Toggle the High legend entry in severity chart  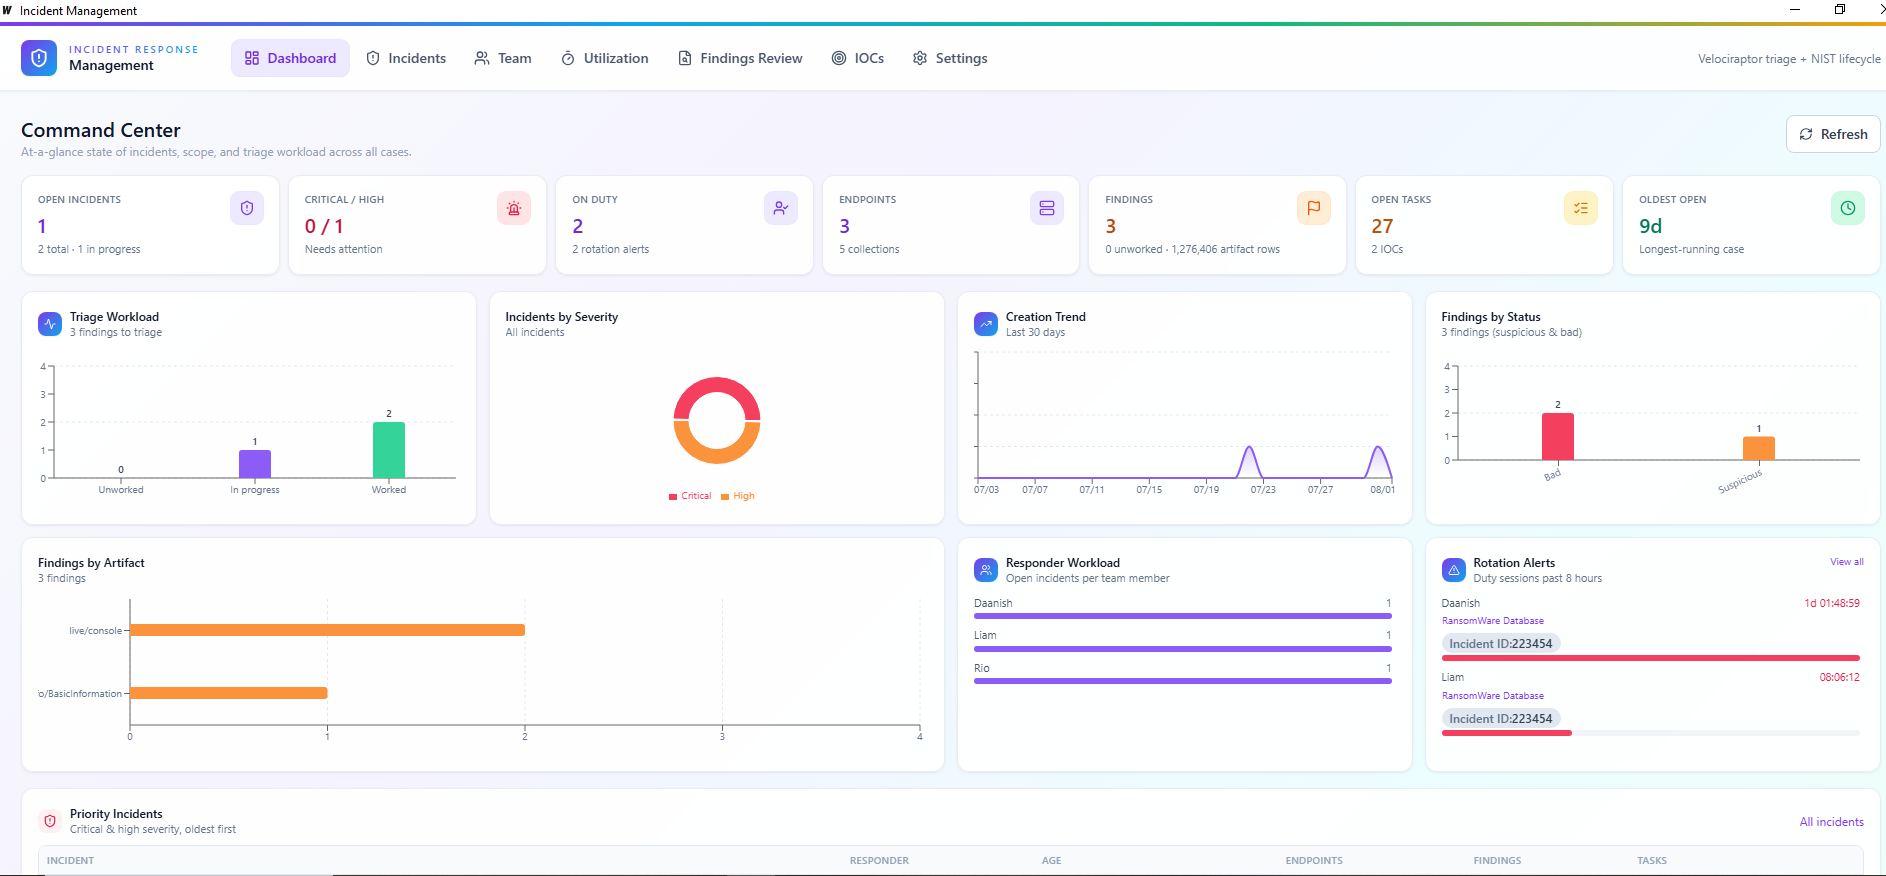tap(738, 496)
